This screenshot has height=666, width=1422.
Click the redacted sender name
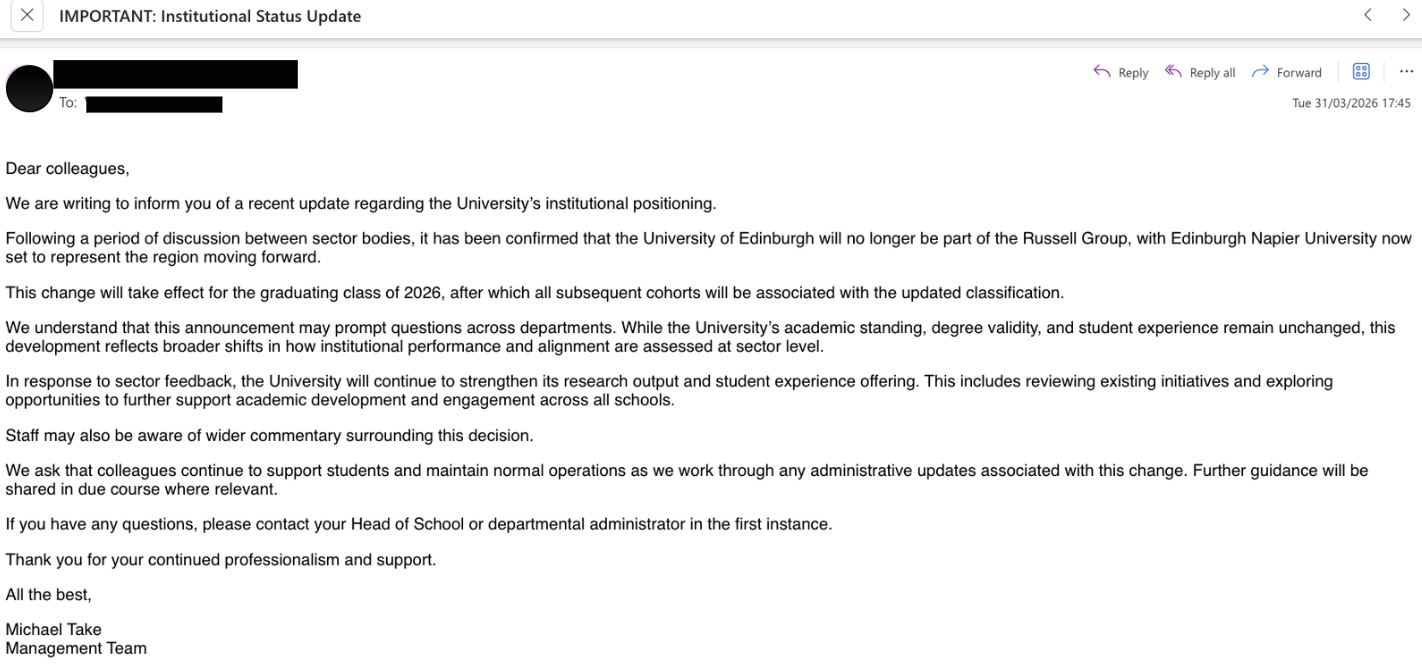pos(175,74)
